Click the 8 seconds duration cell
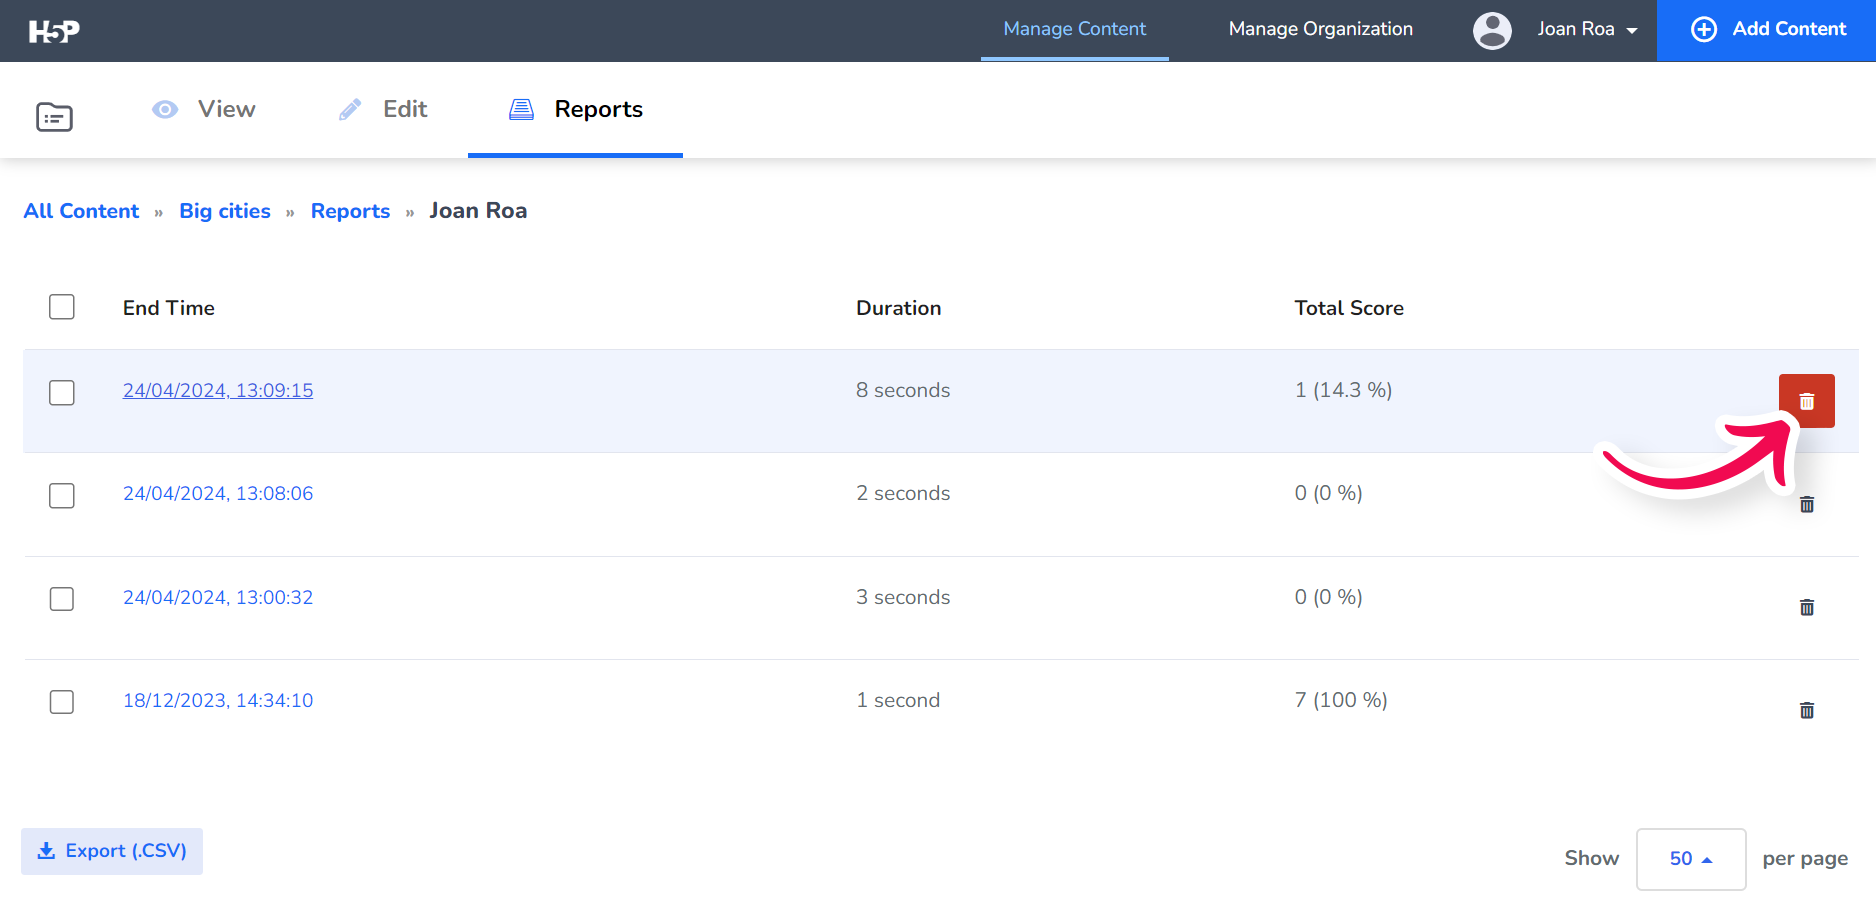This screenshot has width=1876, height=910. pyautogui.click(x=903, y=391)
